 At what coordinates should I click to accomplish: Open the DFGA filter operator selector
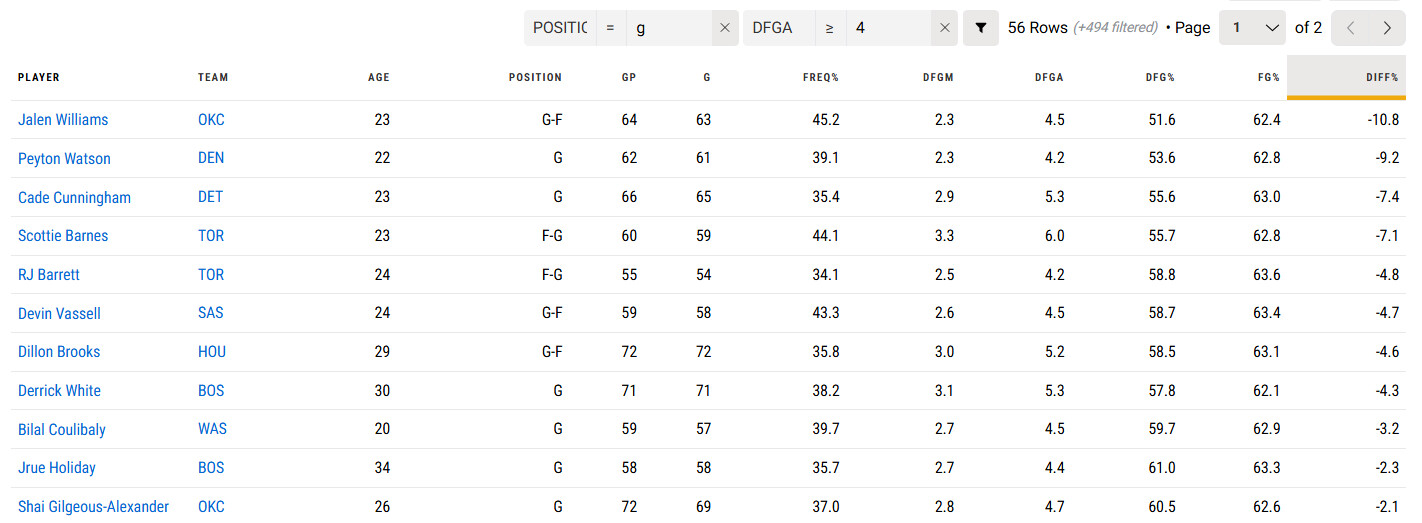pos(829,28)
